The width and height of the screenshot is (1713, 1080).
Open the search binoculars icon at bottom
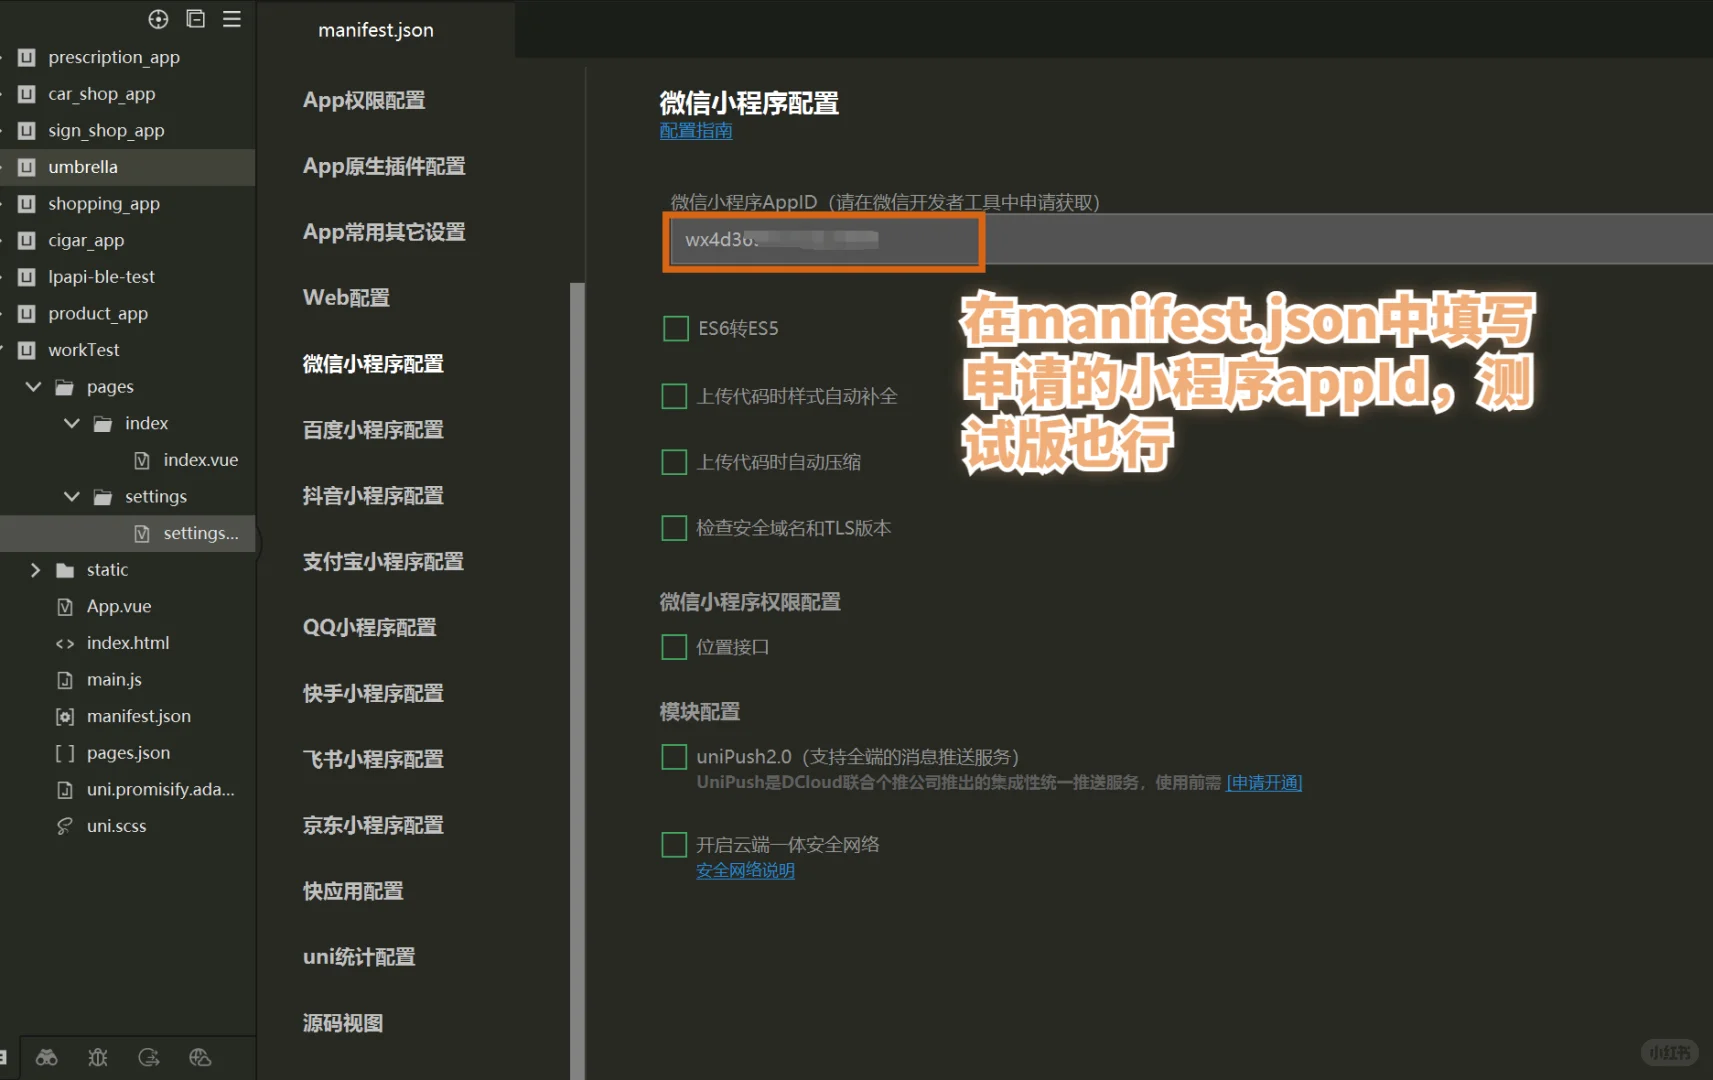tap(45, 1057)
